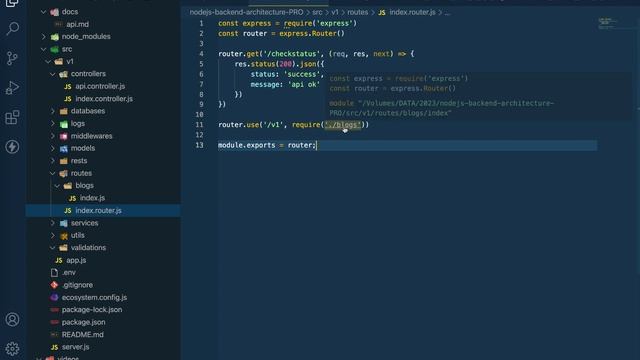Click the src breadcrumb segment

(x=317, y=12)
